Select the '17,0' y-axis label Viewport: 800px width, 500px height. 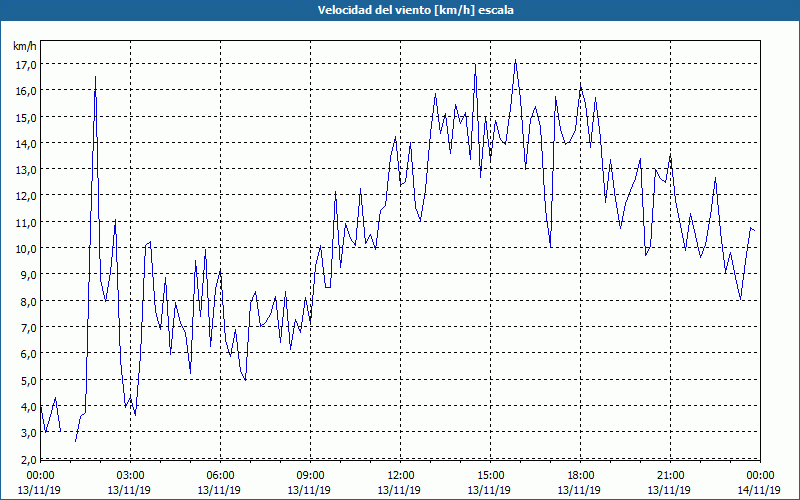[x=26, y=65]
